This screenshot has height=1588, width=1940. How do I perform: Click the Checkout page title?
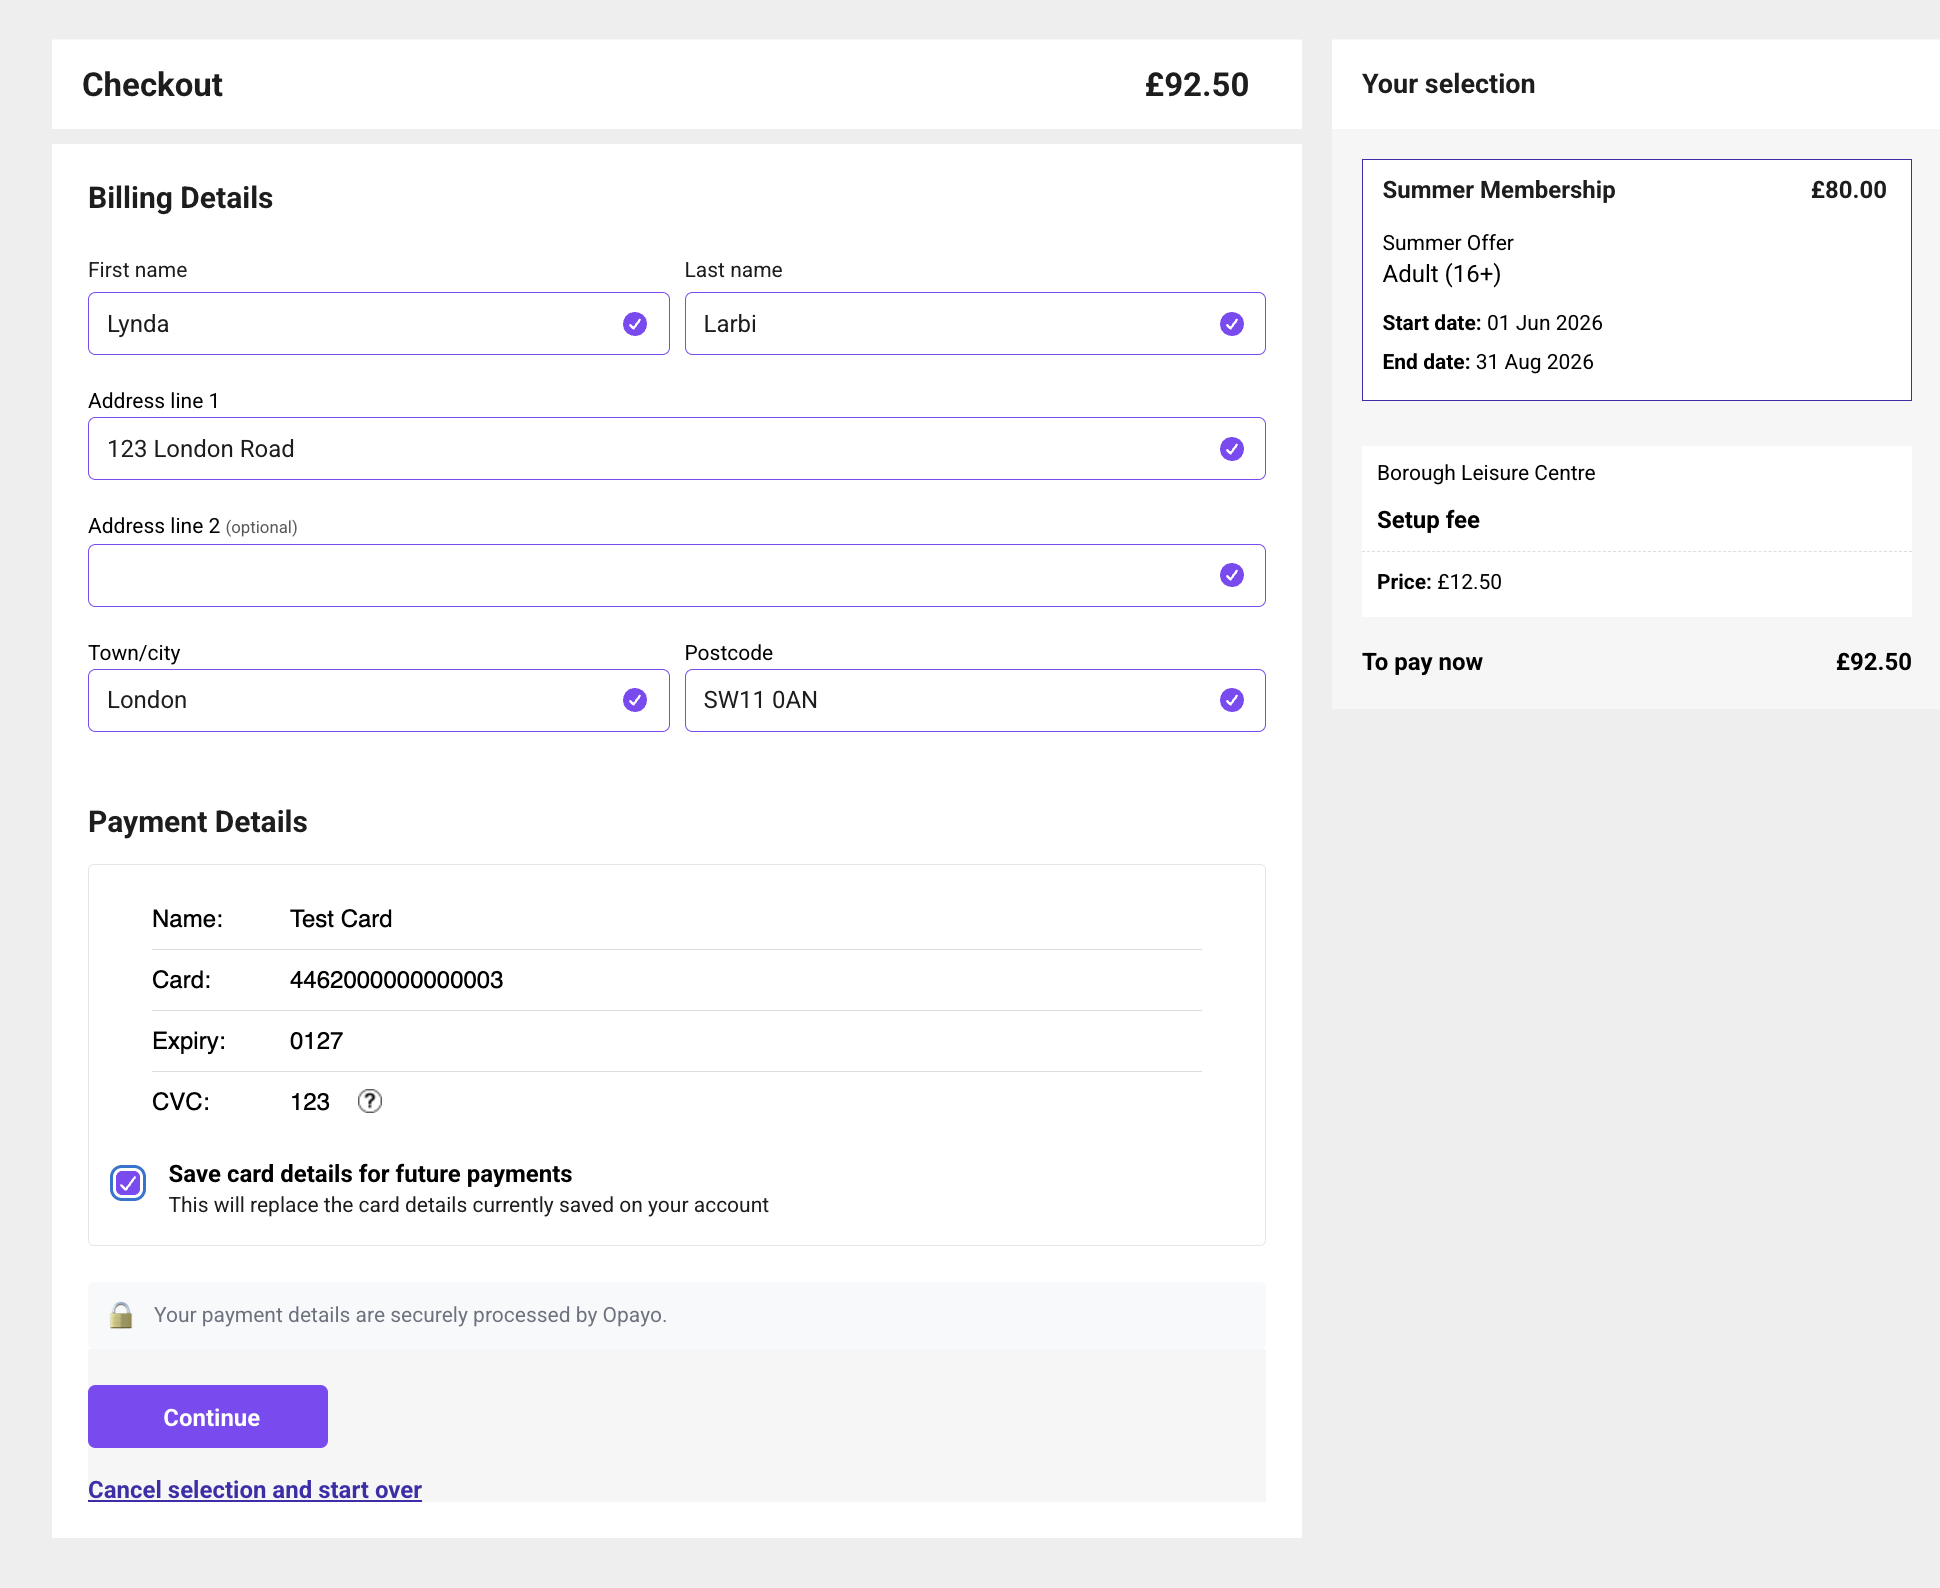click(x=152, y=85)
